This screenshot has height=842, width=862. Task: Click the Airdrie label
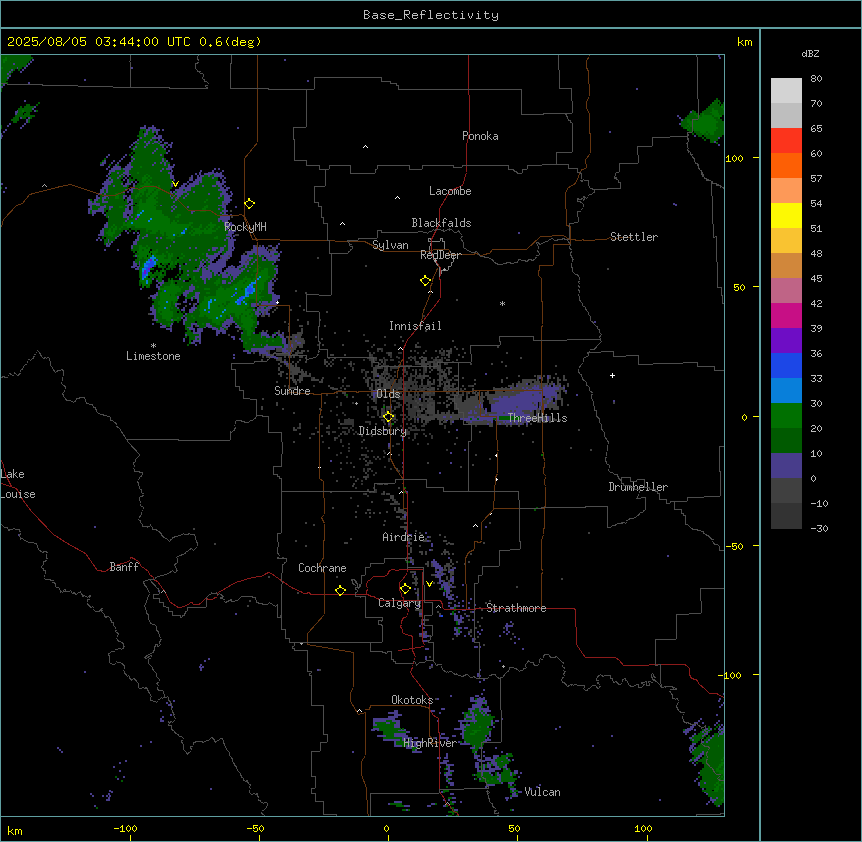pyautogui.click(x=404, y=537)
